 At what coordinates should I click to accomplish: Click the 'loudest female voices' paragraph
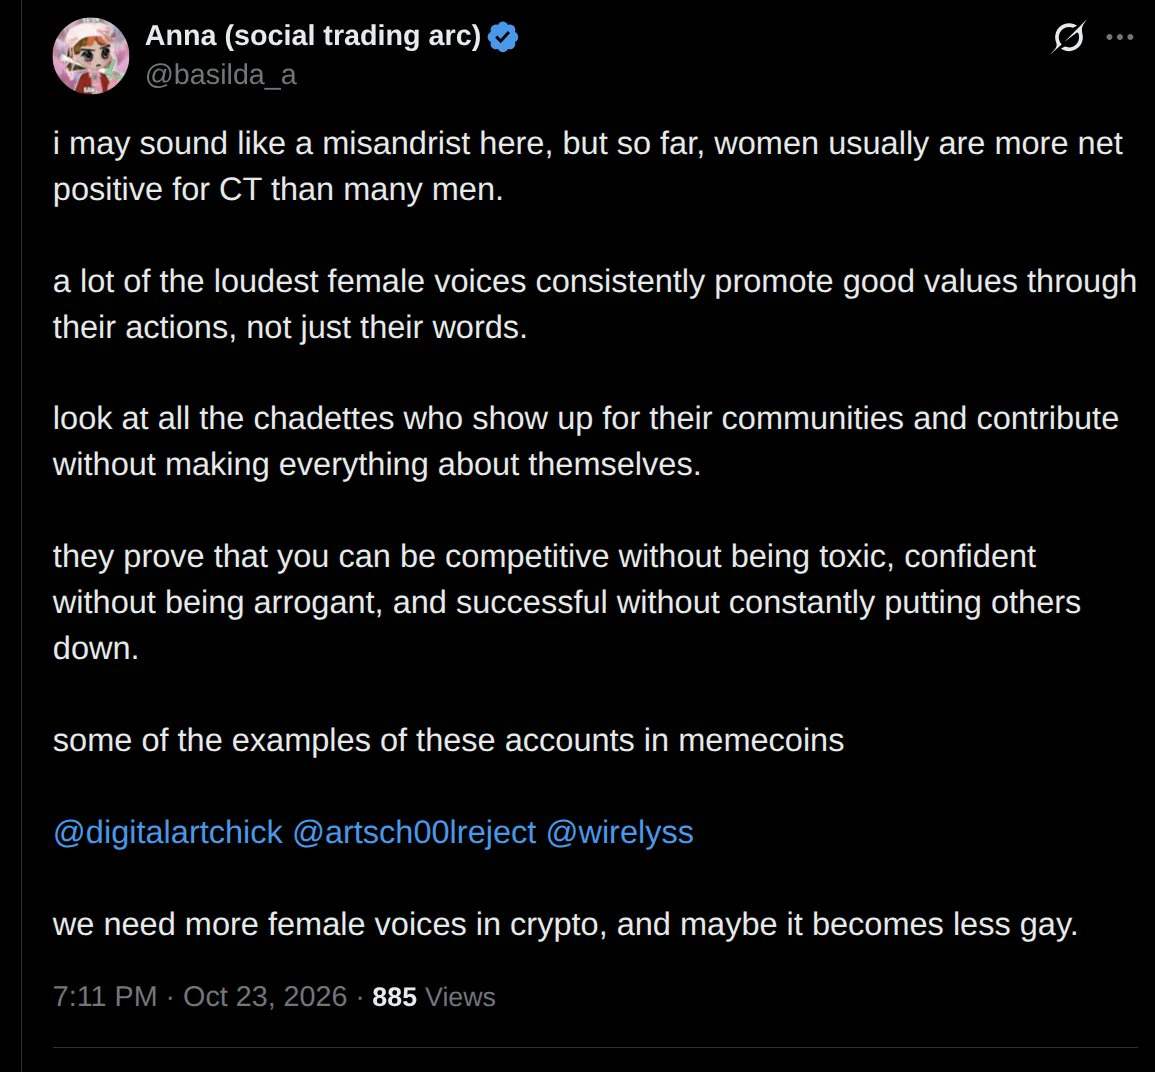(x=594, y=304)
